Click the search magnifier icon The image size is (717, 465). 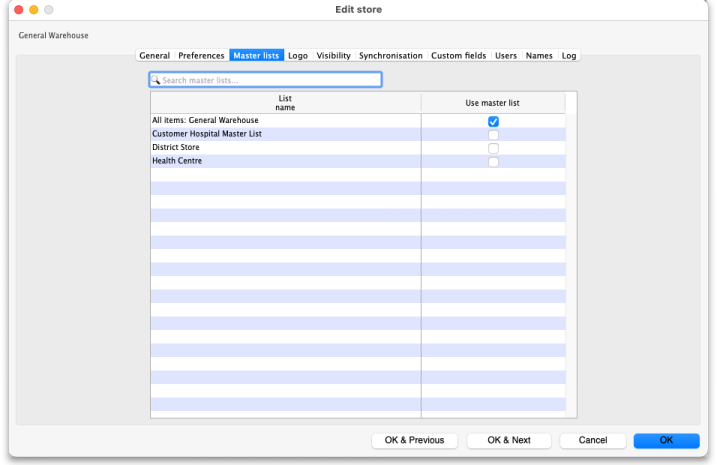tap(156, 80)
